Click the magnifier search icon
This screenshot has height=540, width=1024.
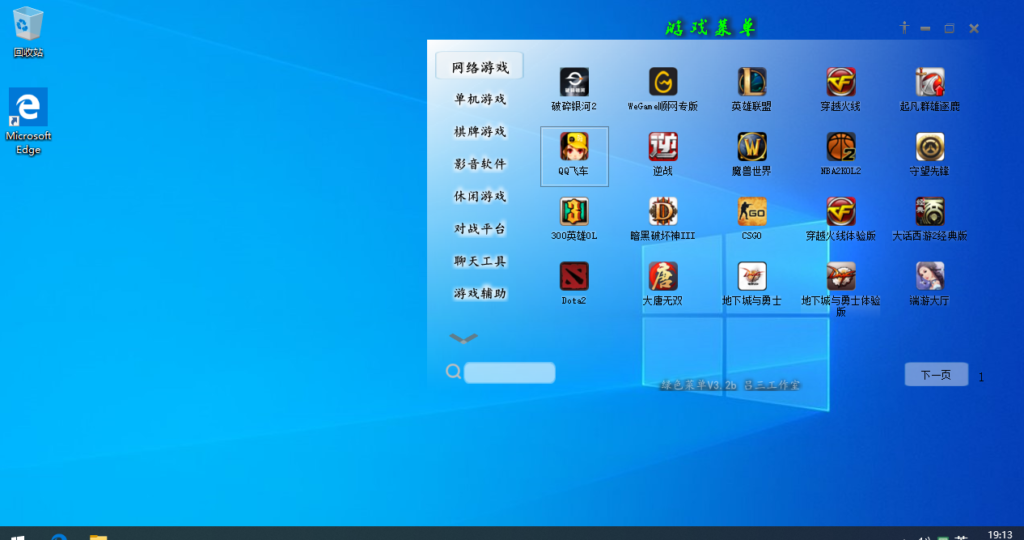[453, 372]
